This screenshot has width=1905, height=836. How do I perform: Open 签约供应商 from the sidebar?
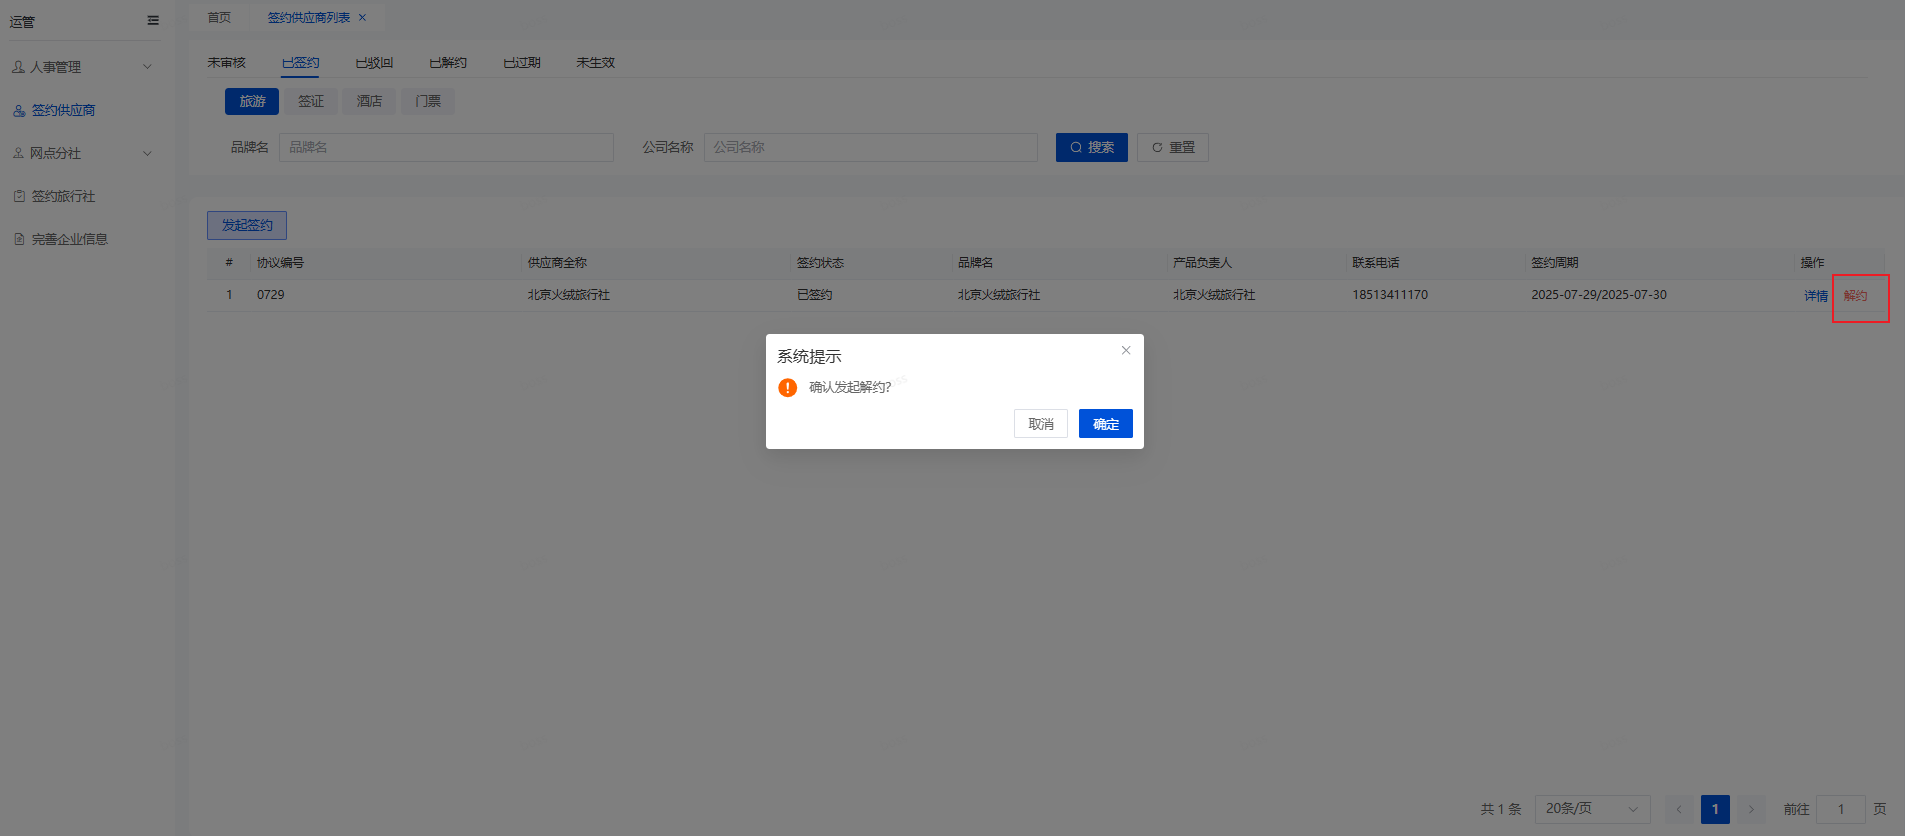coord(63,110)
